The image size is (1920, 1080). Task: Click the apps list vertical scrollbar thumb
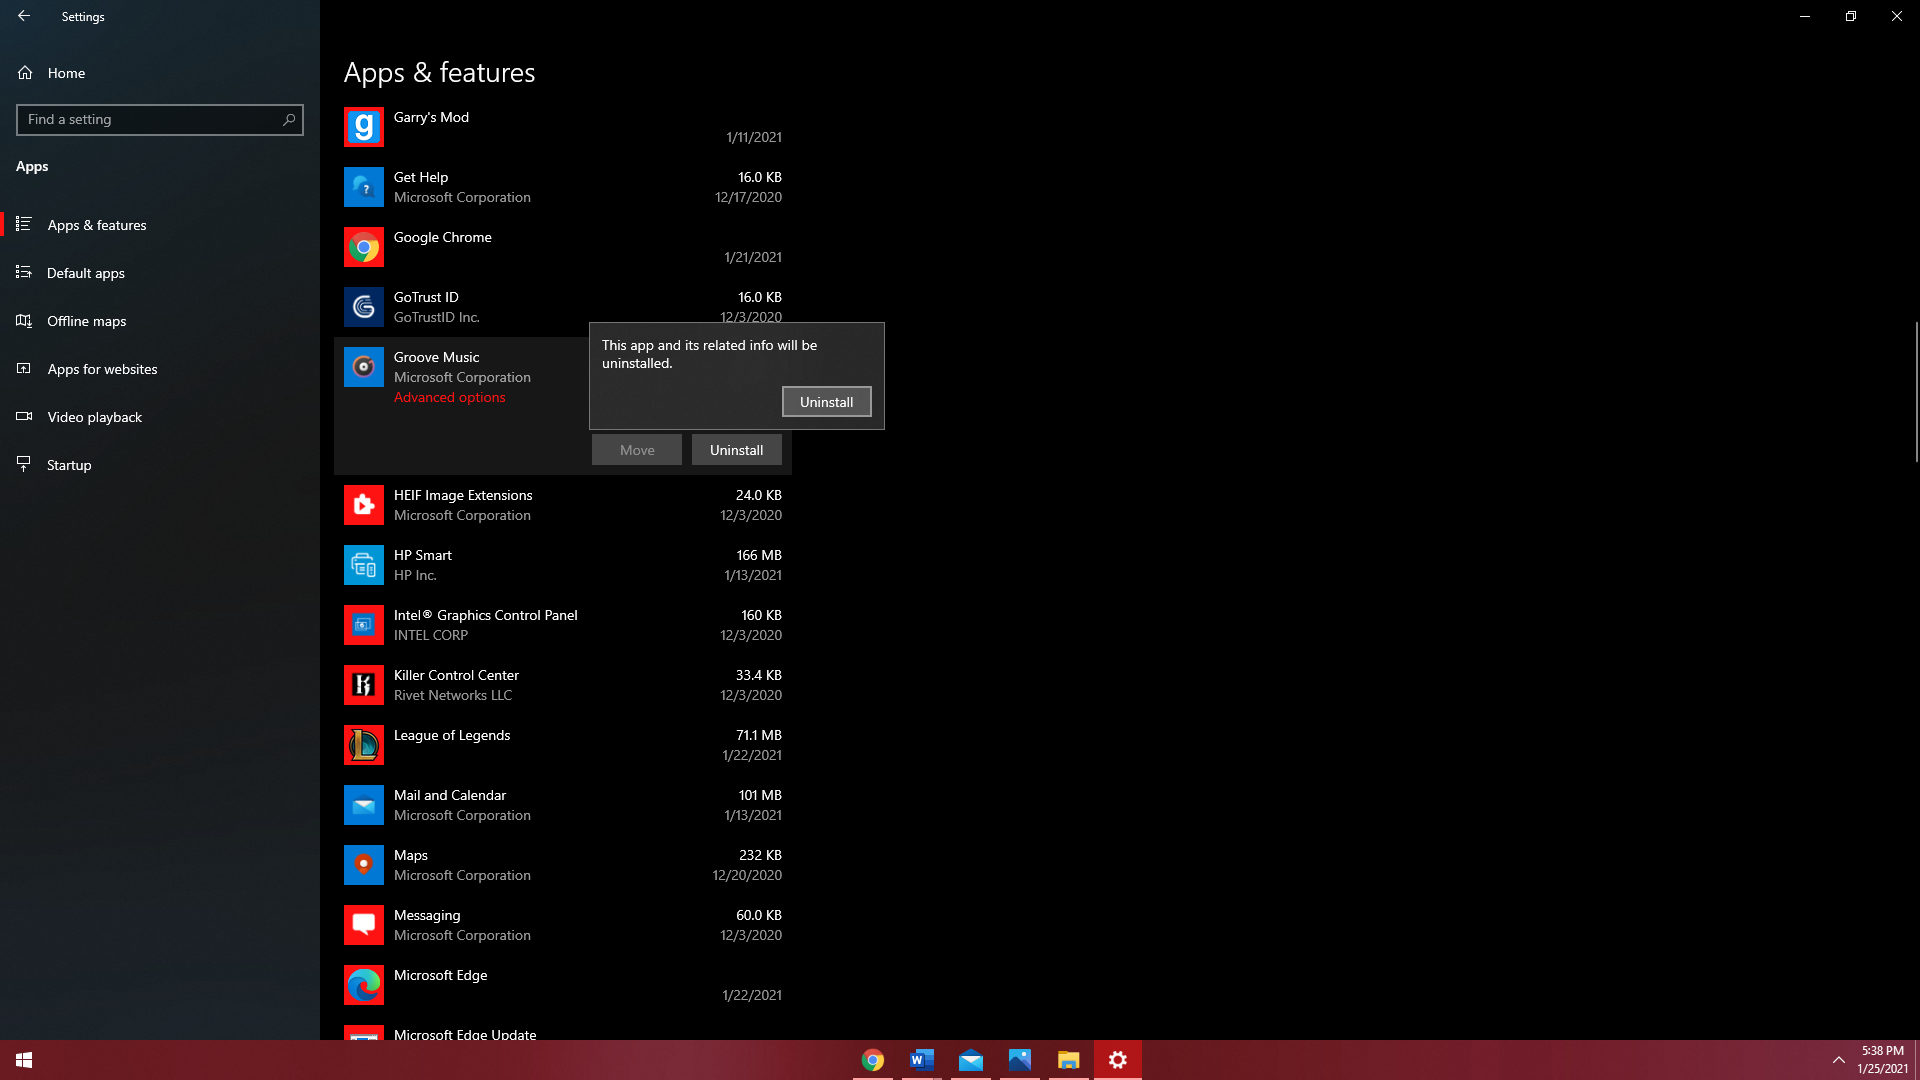click(1916, 391)
